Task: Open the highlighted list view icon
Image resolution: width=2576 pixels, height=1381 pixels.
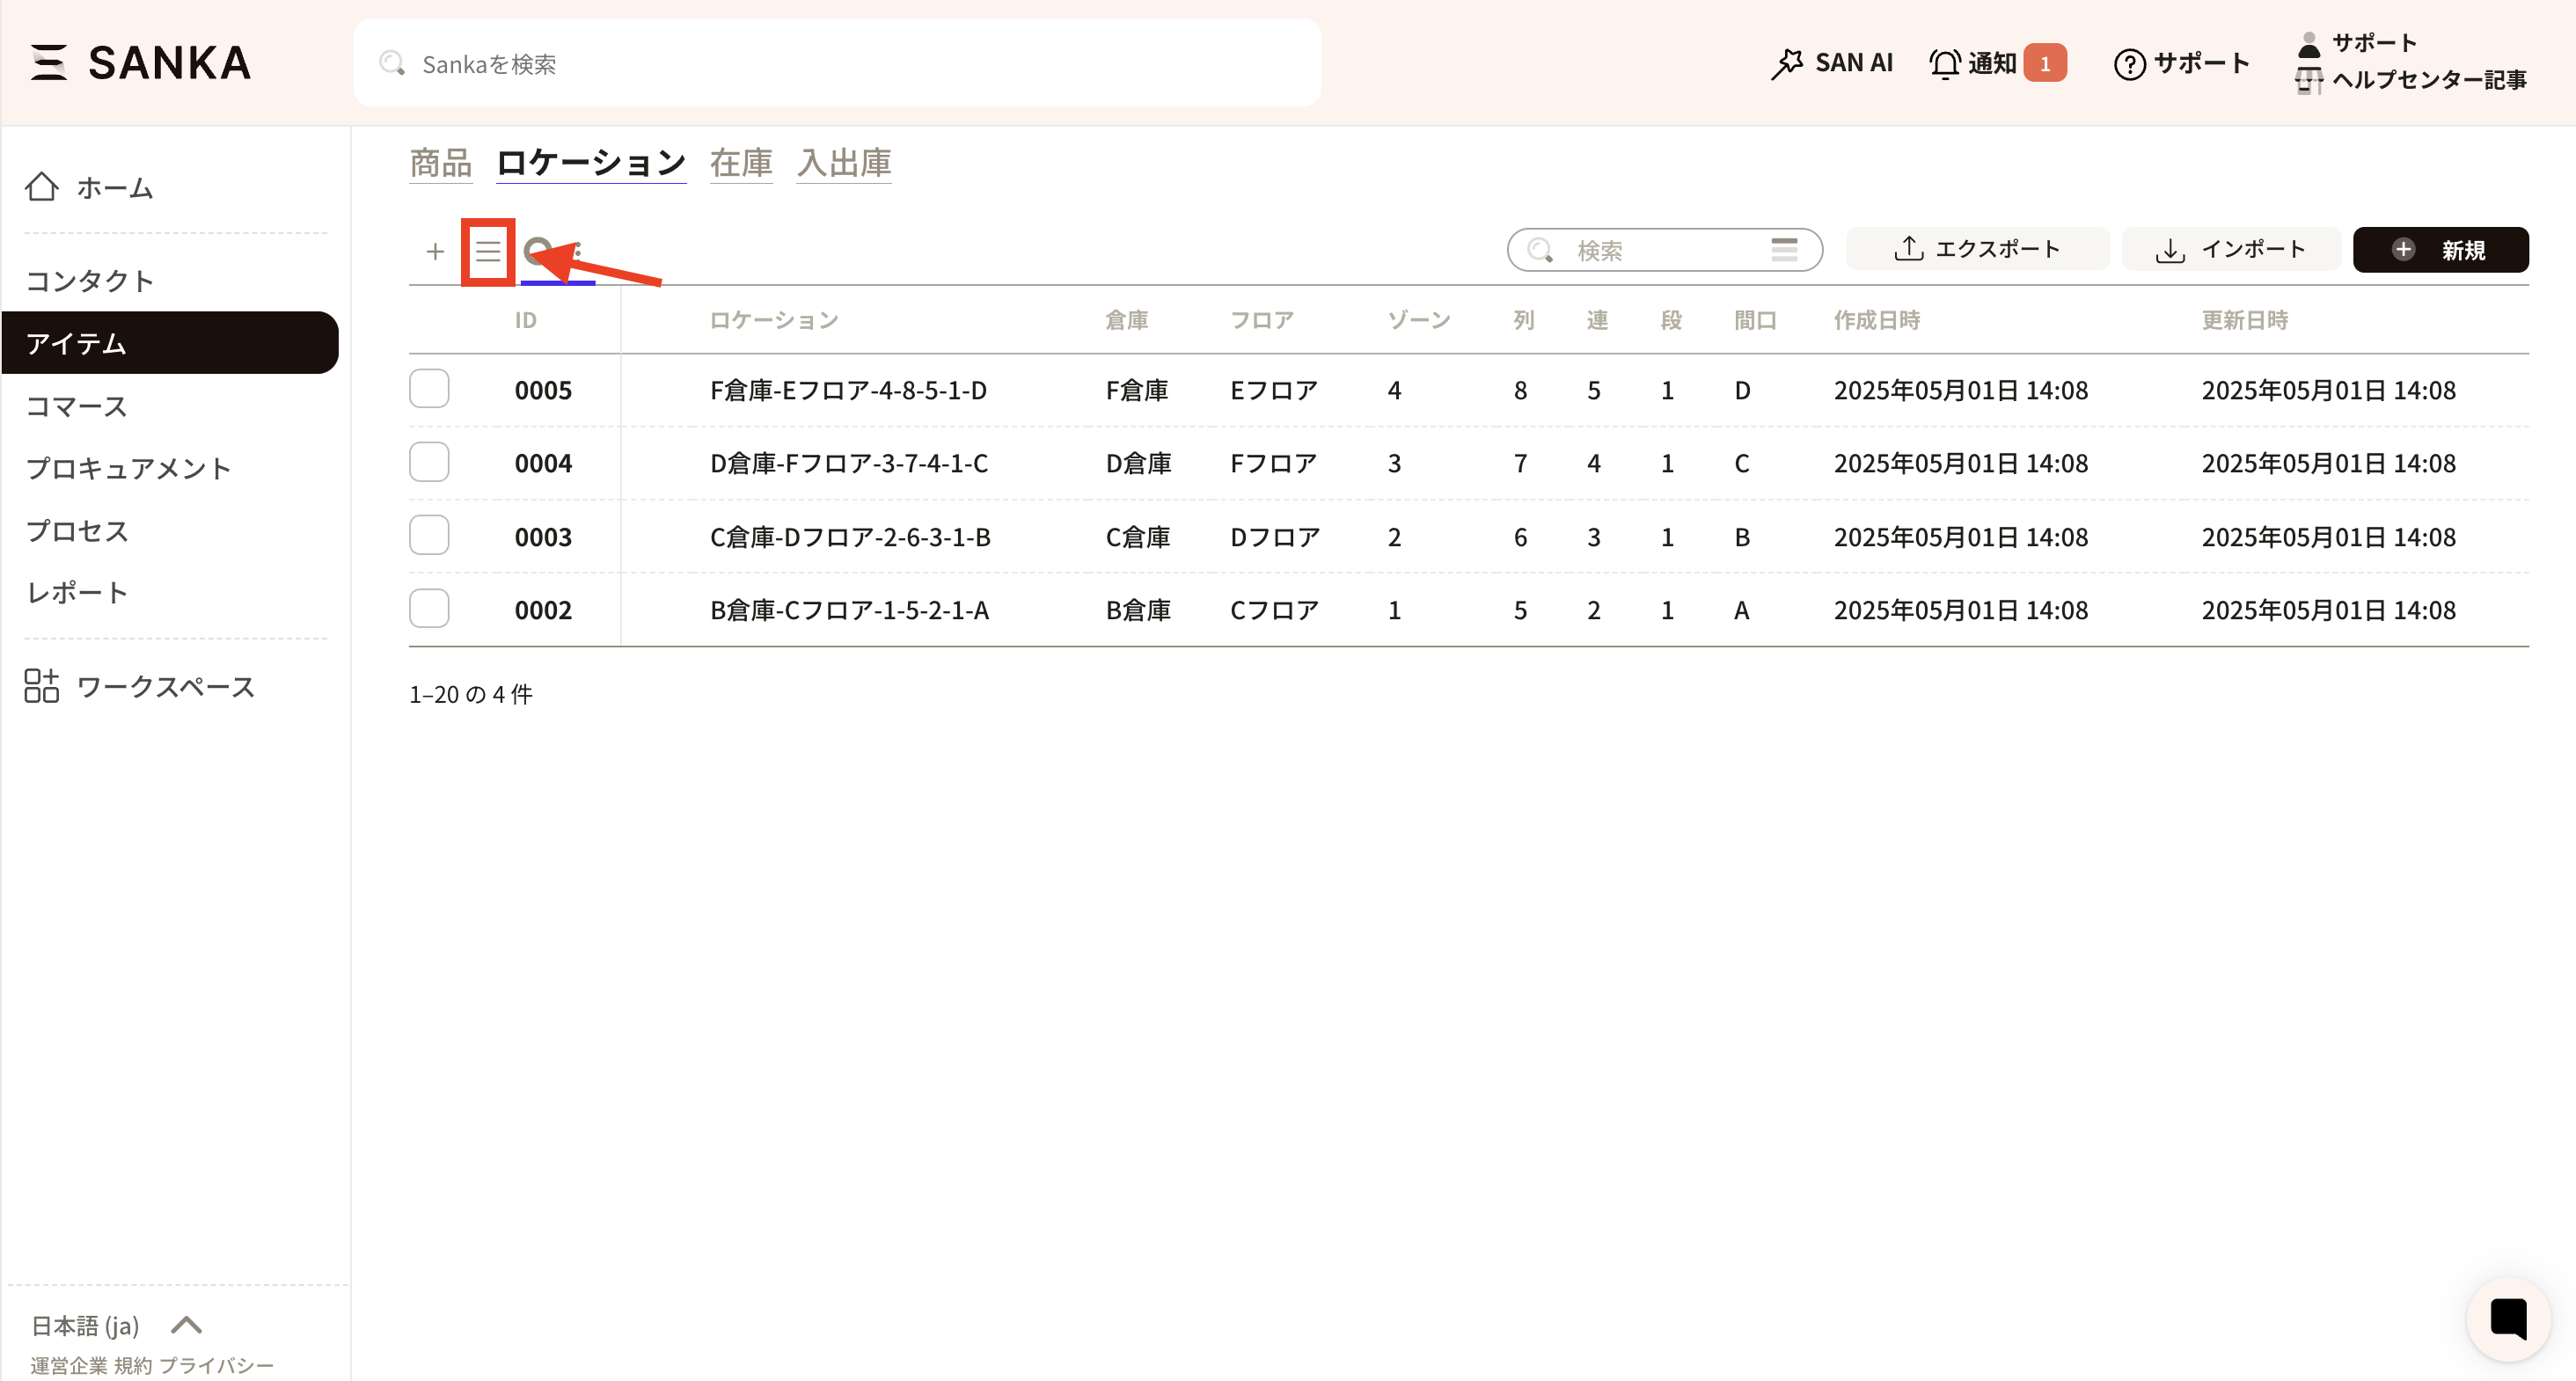Action: (x=488, y=251)
